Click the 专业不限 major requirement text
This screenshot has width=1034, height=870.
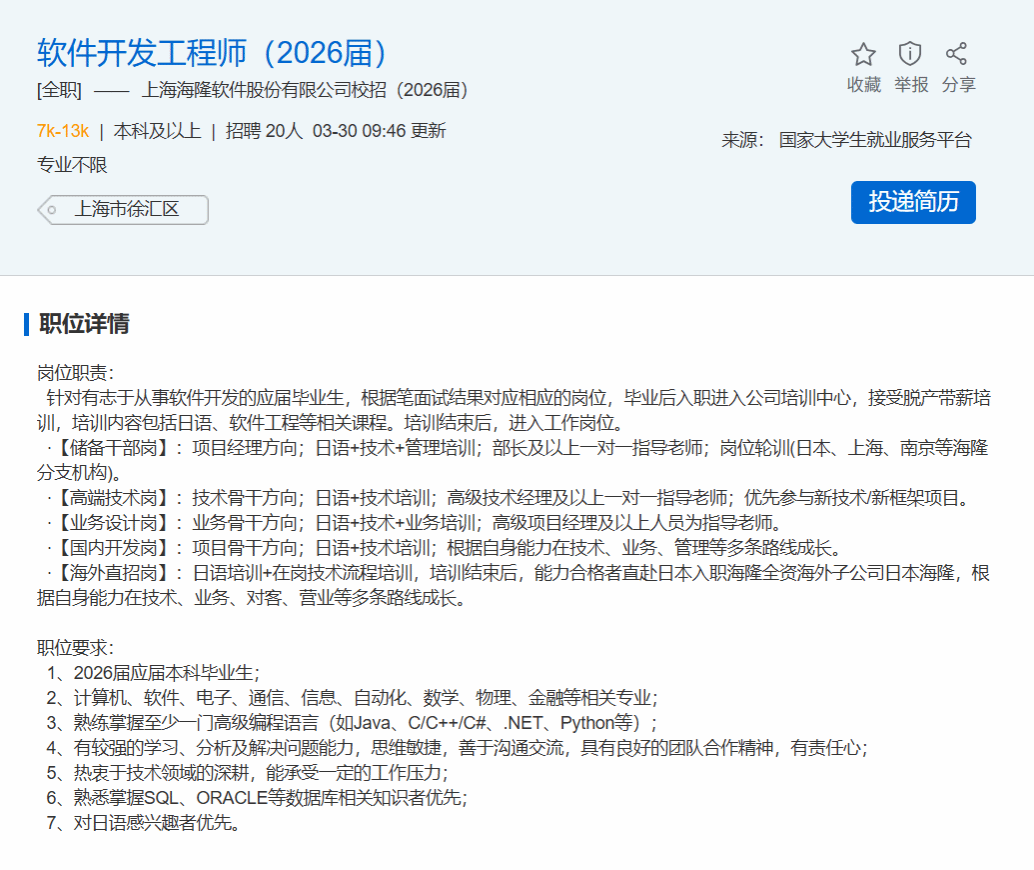[72, 165]
